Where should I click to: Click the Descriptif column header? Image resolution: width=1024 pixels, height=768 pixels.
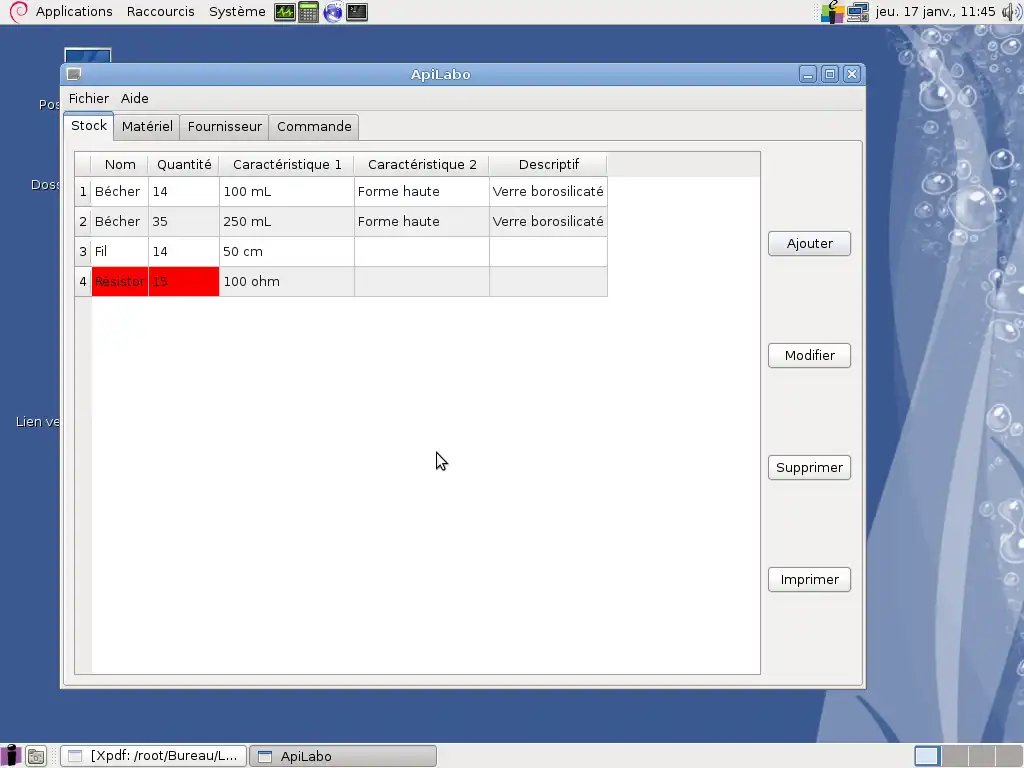549,165
